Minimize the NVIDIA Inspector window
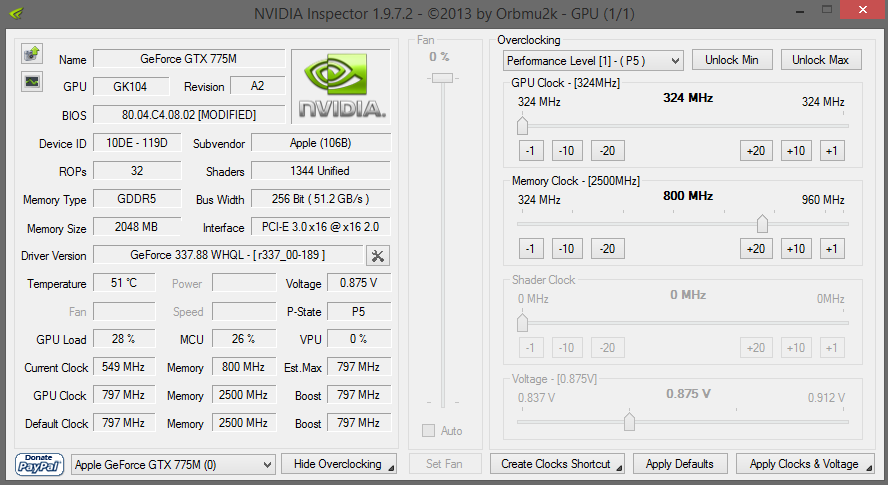 [x=800, y=11]
